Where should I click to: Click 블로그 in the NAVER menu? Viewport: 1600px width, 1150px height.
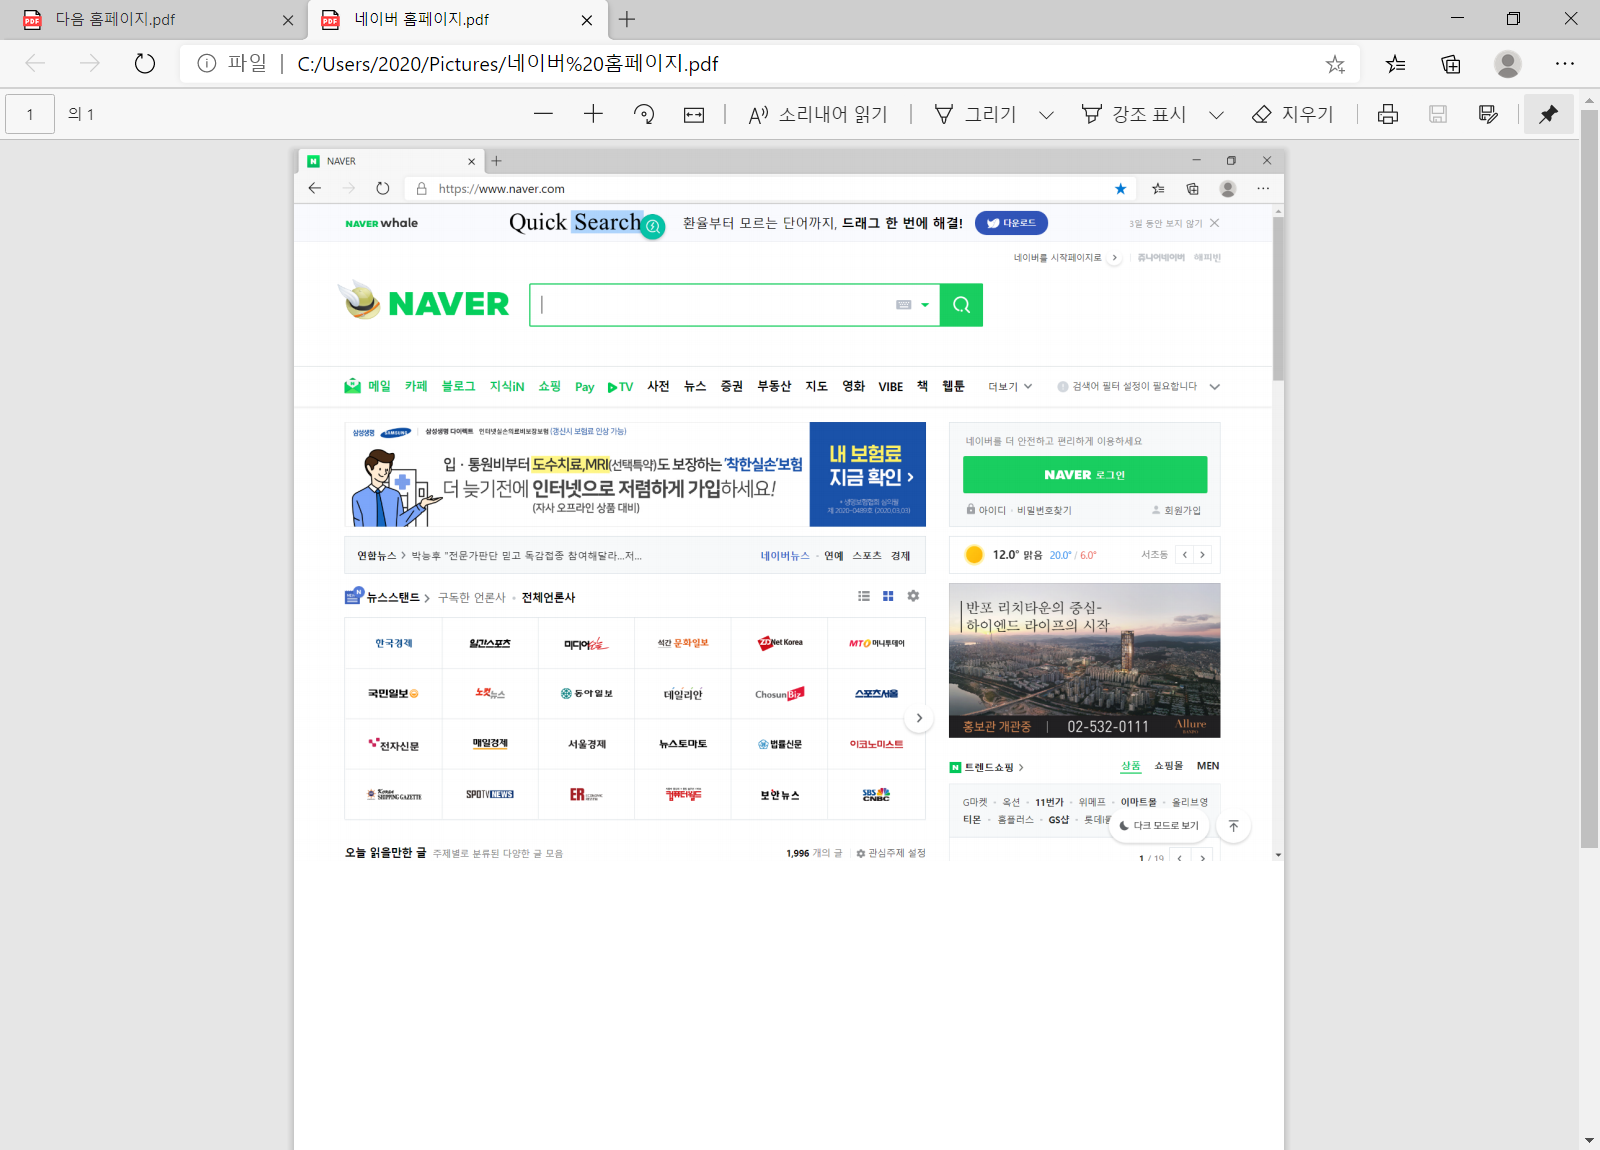pos(459,386)
